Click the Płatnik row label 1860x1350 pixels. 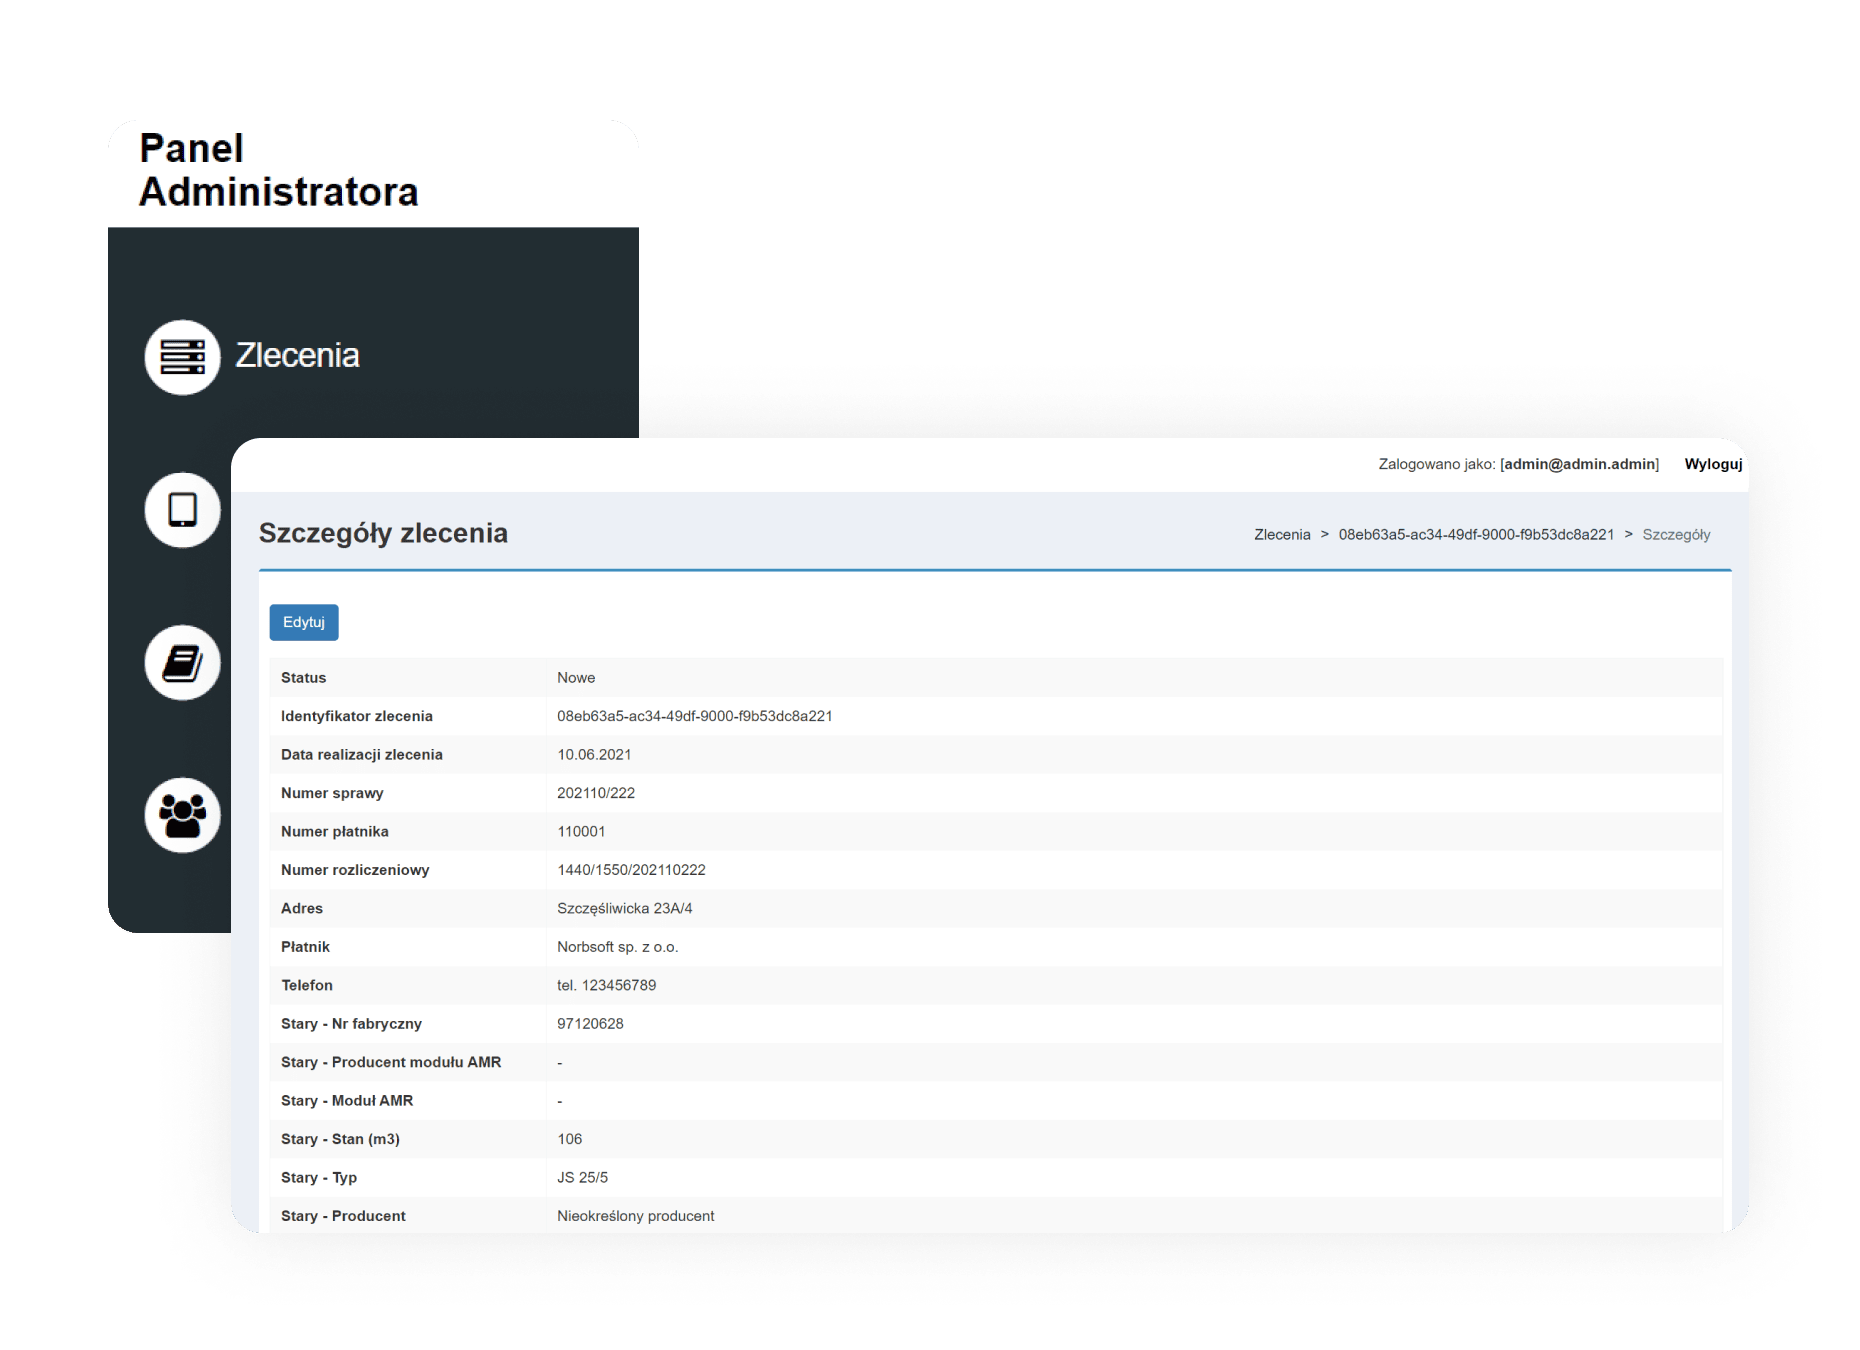(305, 947)
